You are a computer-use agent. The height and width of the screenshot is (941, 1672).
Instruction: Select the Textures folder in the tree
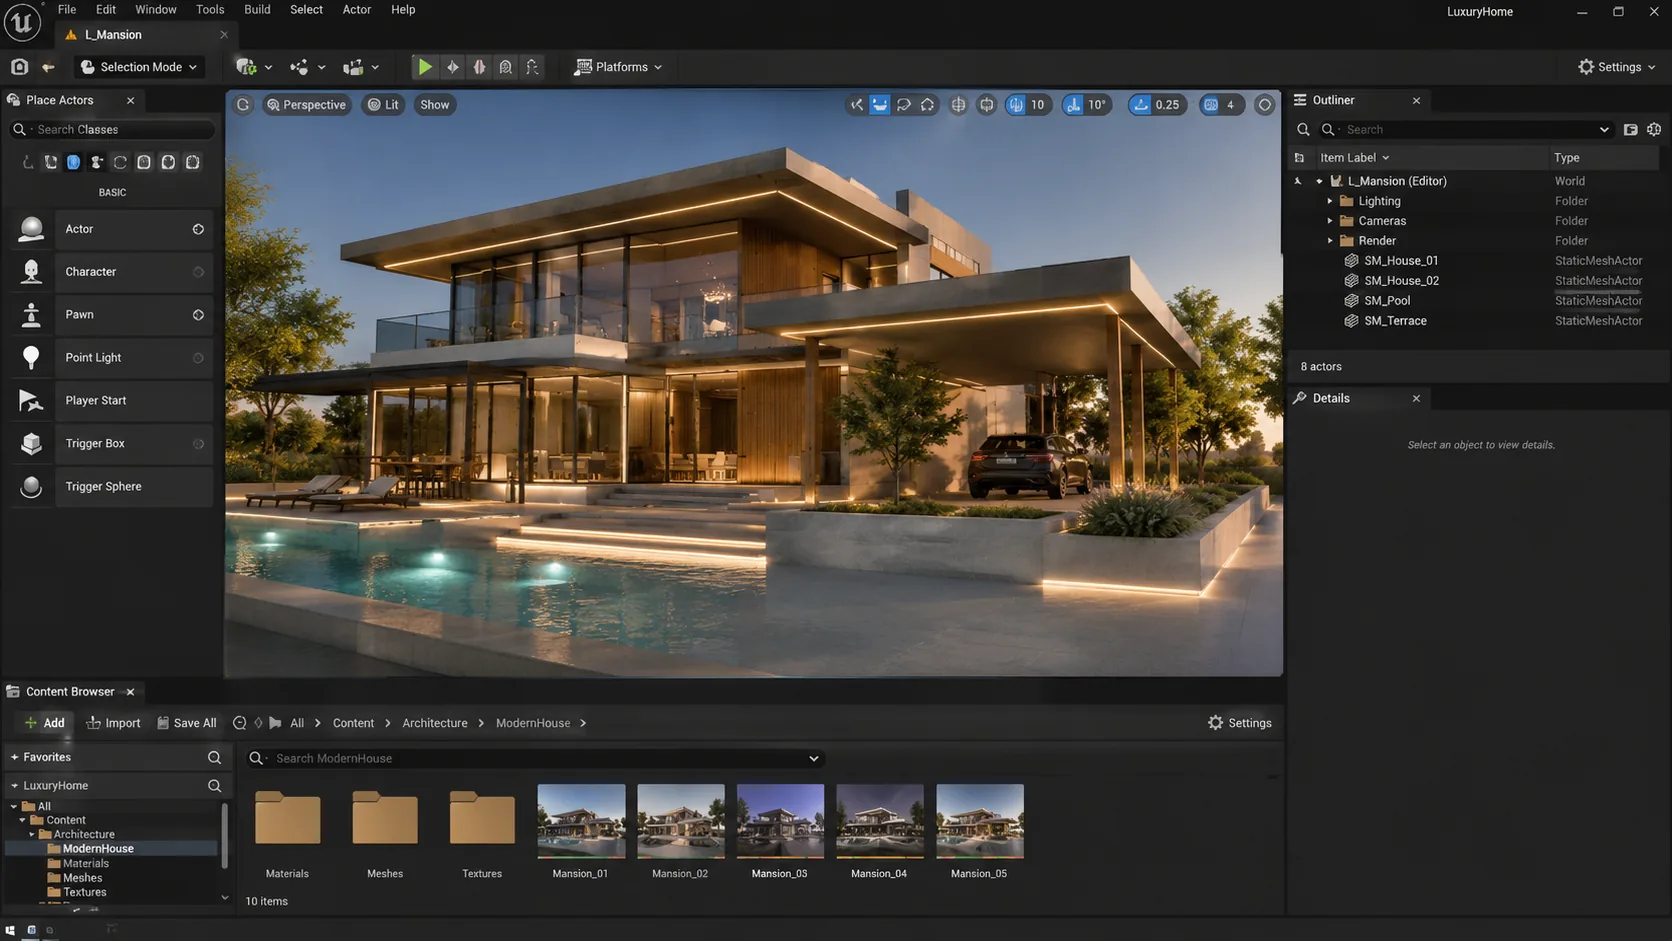click(x=84, y=893)
